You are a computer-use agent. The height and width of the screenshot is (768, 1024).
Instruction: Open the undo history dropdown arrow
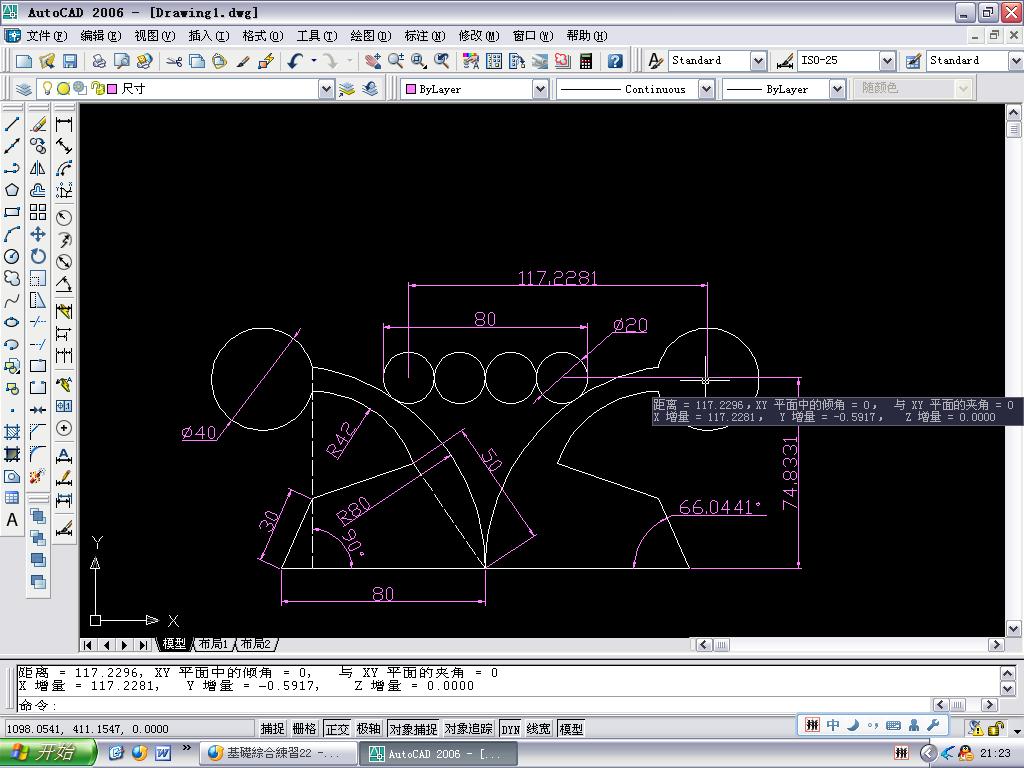(314, 61)
